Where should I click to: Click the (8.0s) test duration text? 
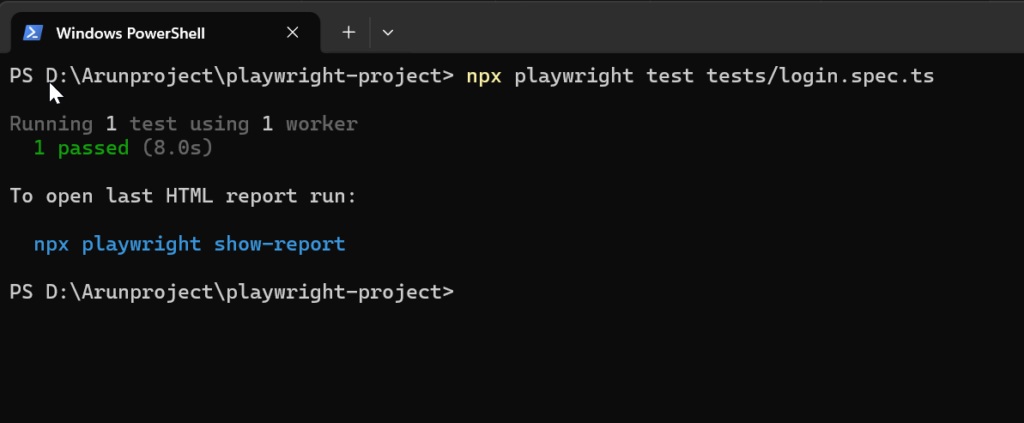177,148
